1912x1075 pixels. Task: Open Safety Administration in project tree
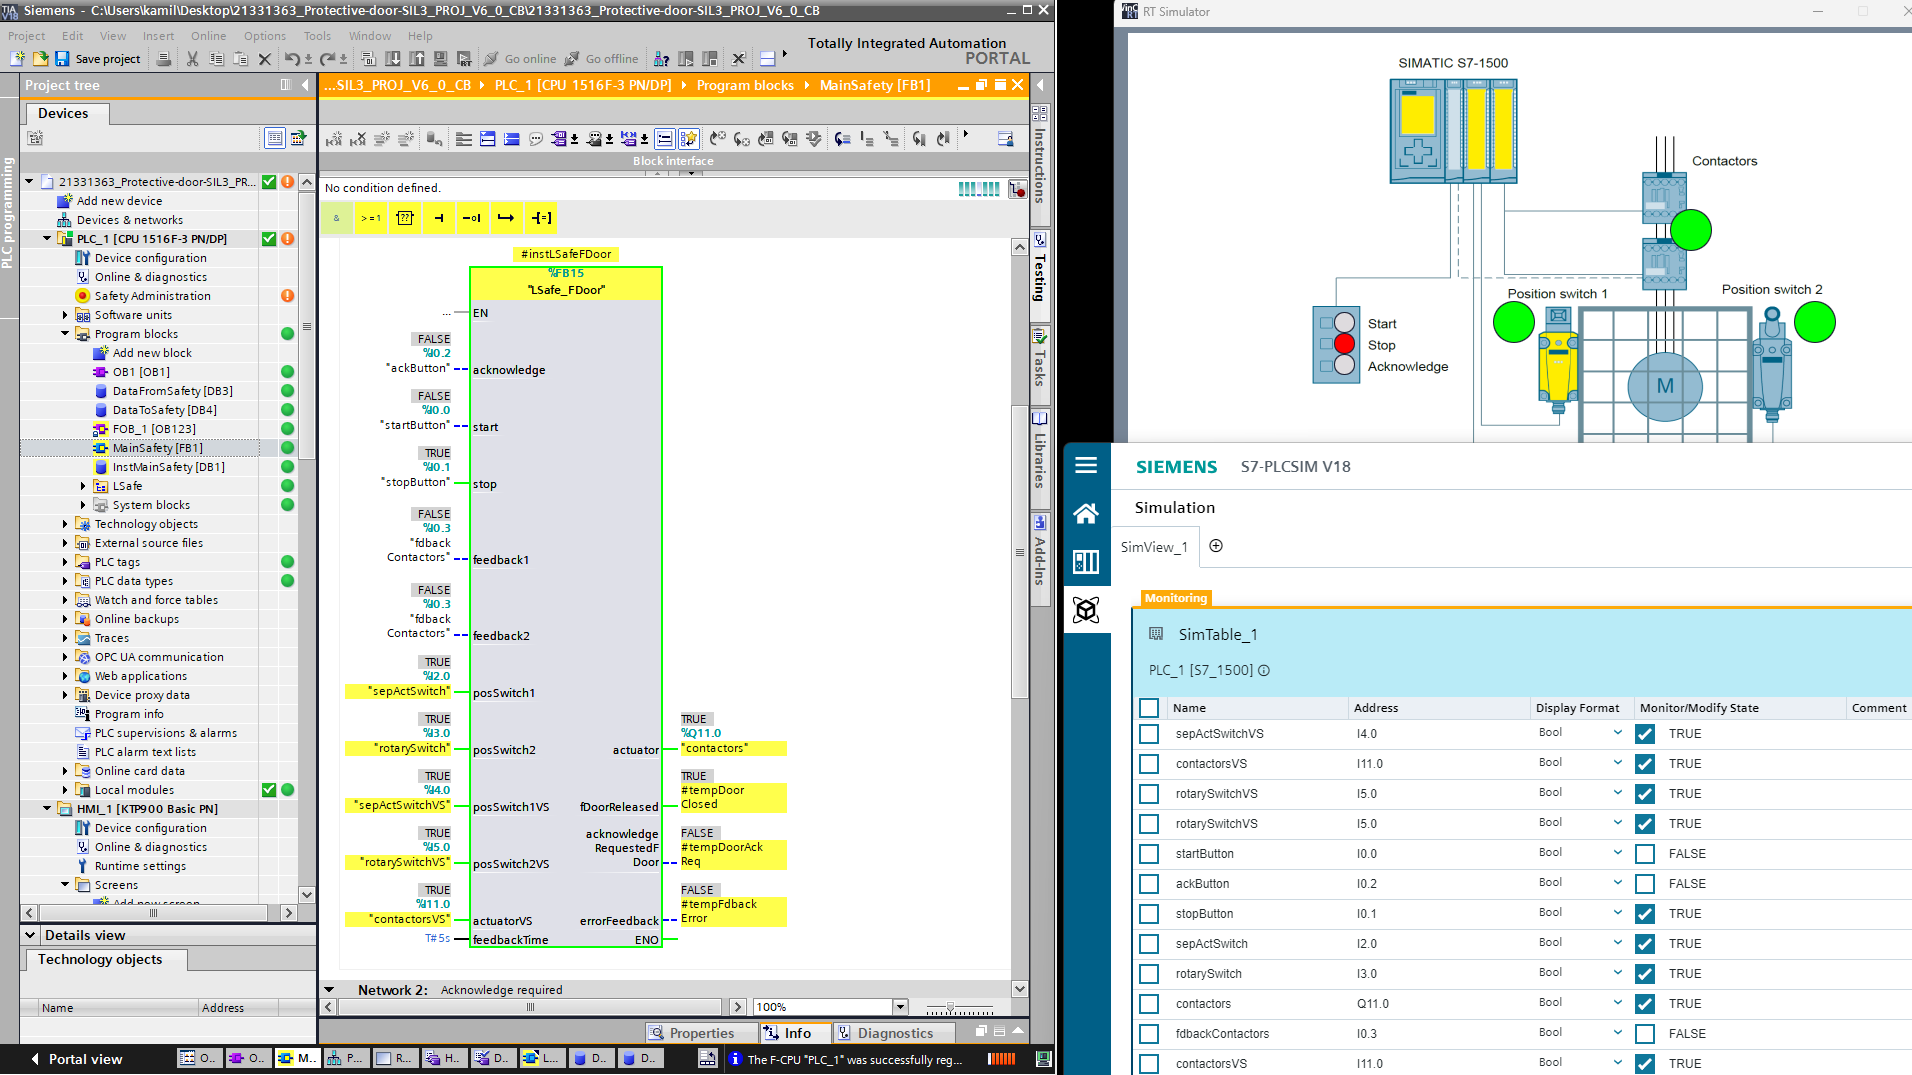152,296
